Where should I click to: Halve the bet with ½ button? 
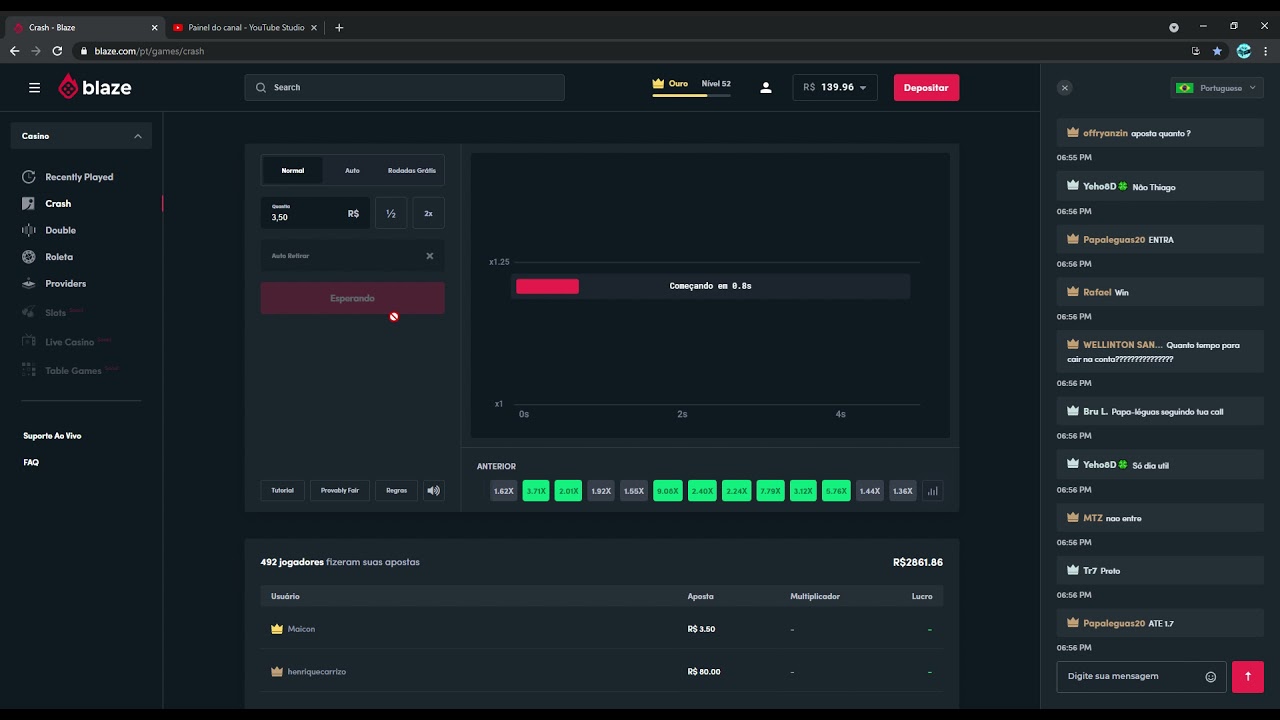pyautogui.click(x=391, y=213)
